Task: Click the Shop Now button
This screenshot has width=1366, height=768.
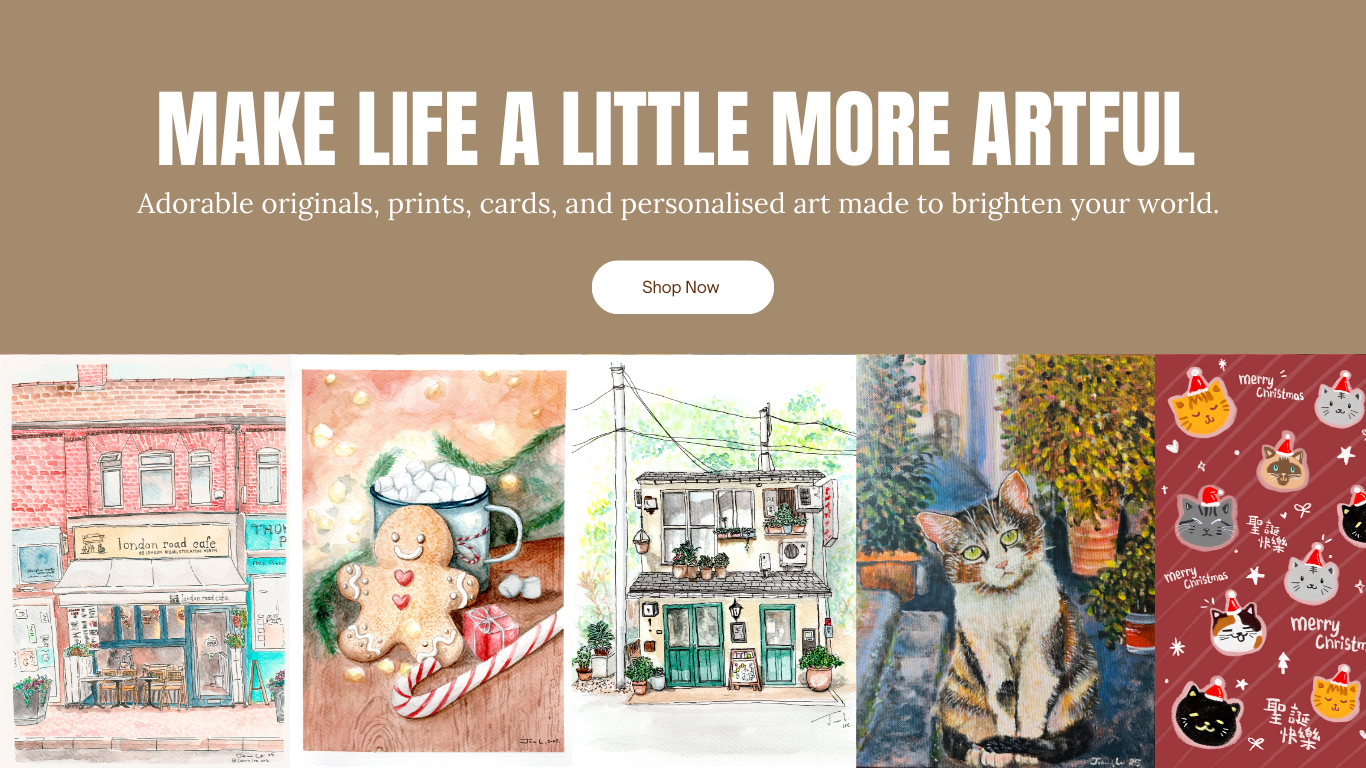Action: point(682,287)
